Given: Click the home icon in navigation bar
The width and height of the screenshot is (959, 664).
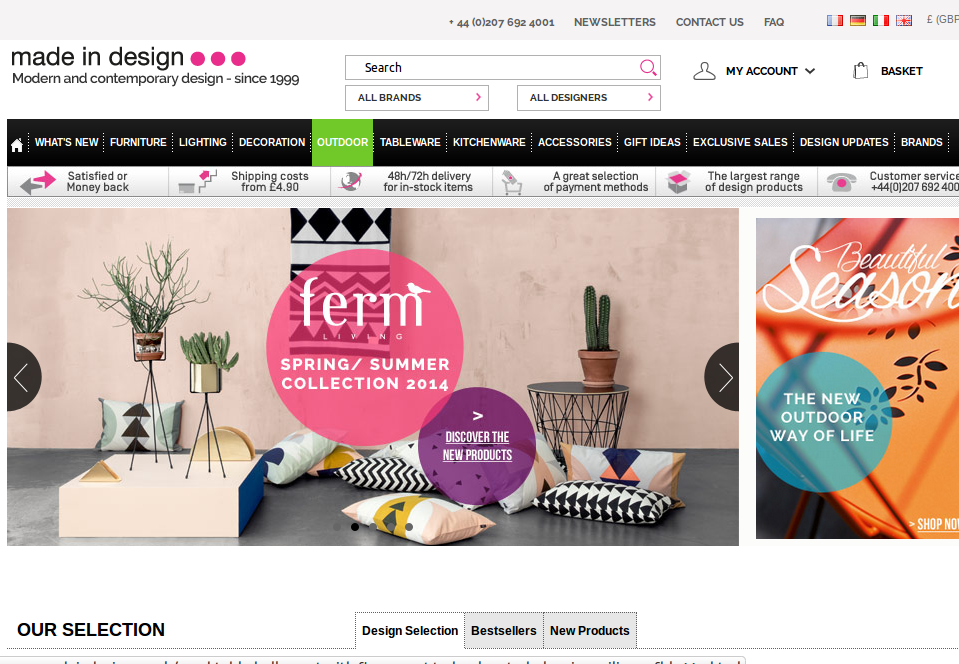Looking at the screenshot, I should point(17,145).
